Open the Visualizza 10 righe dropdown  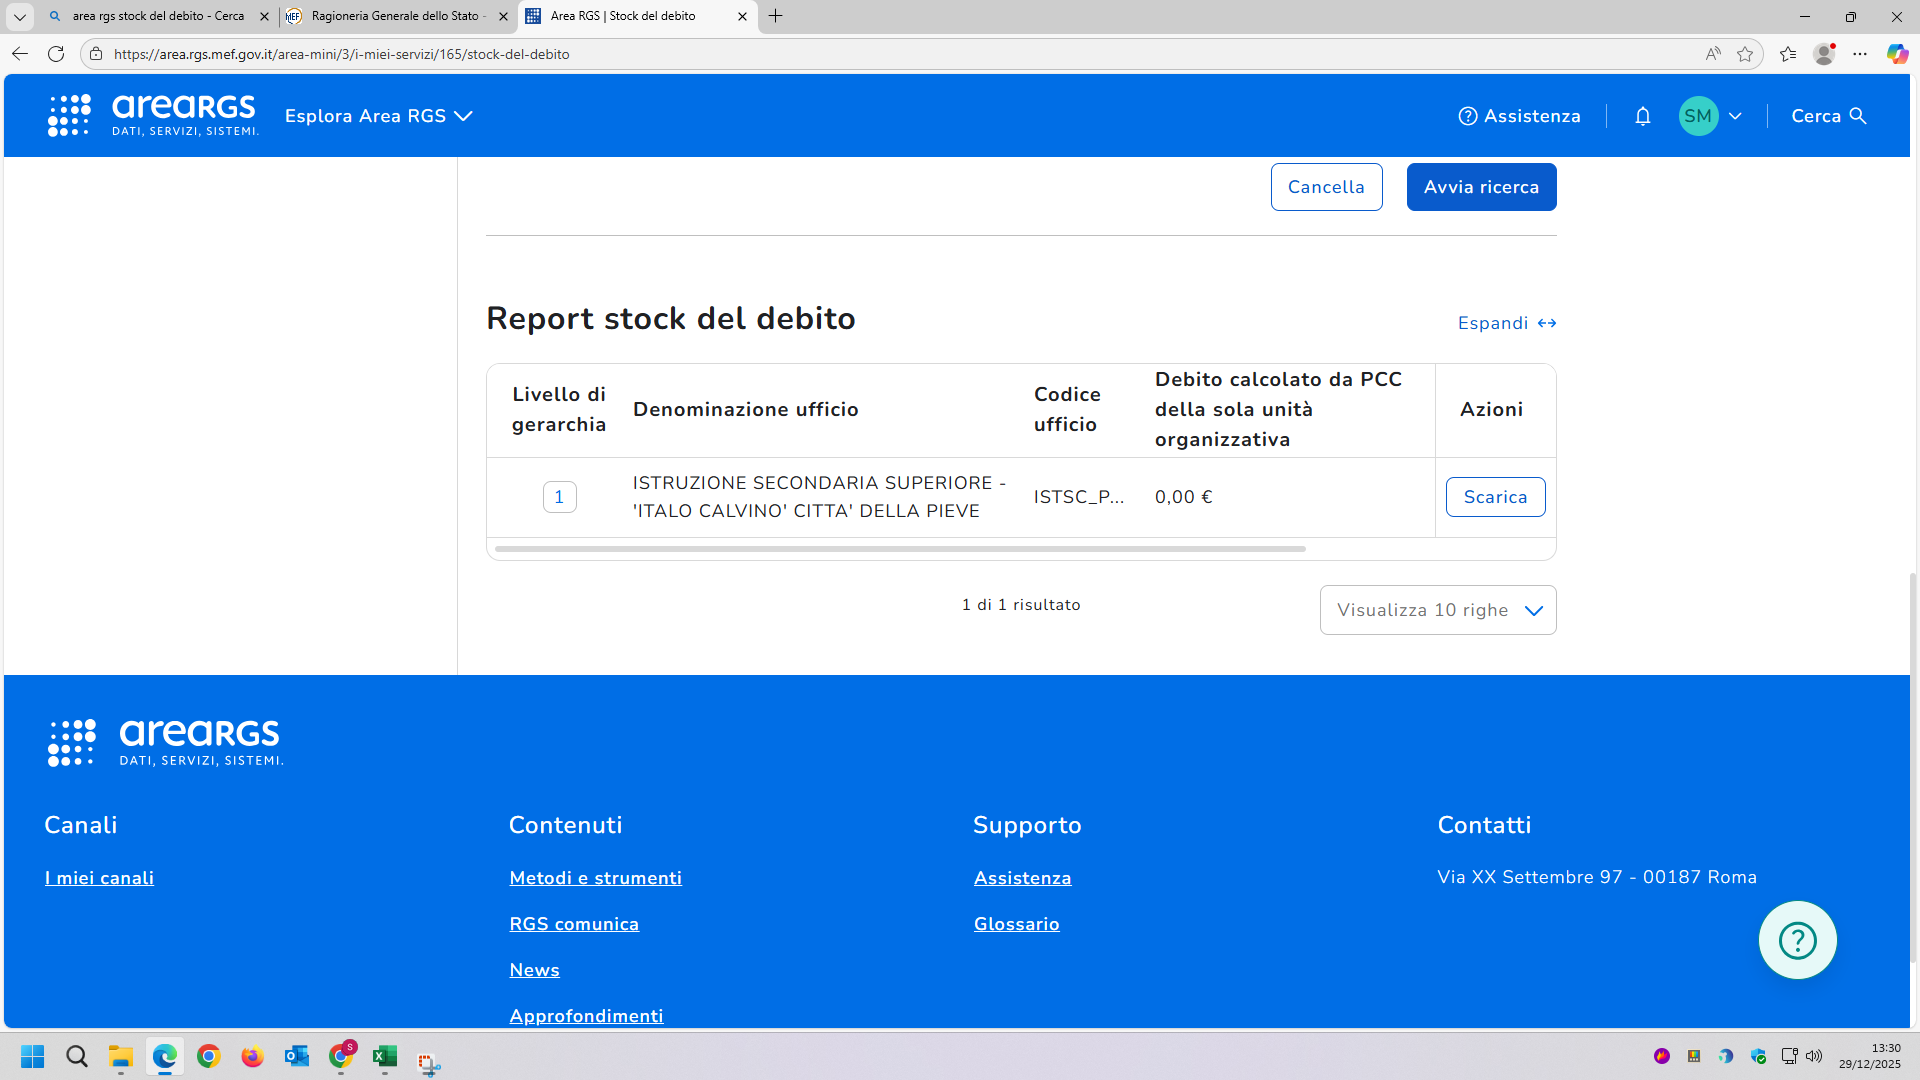(1437, 610)
